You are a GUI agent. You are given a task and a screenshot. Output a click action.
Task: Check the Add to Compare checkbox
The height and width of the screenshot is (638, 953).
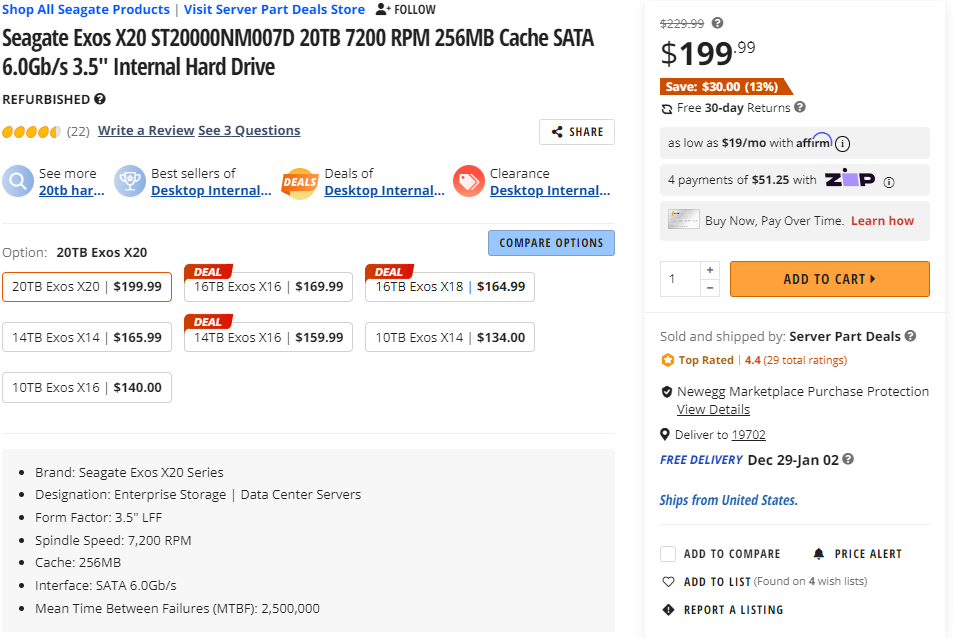pyautogui.click(x=668, y=553)
